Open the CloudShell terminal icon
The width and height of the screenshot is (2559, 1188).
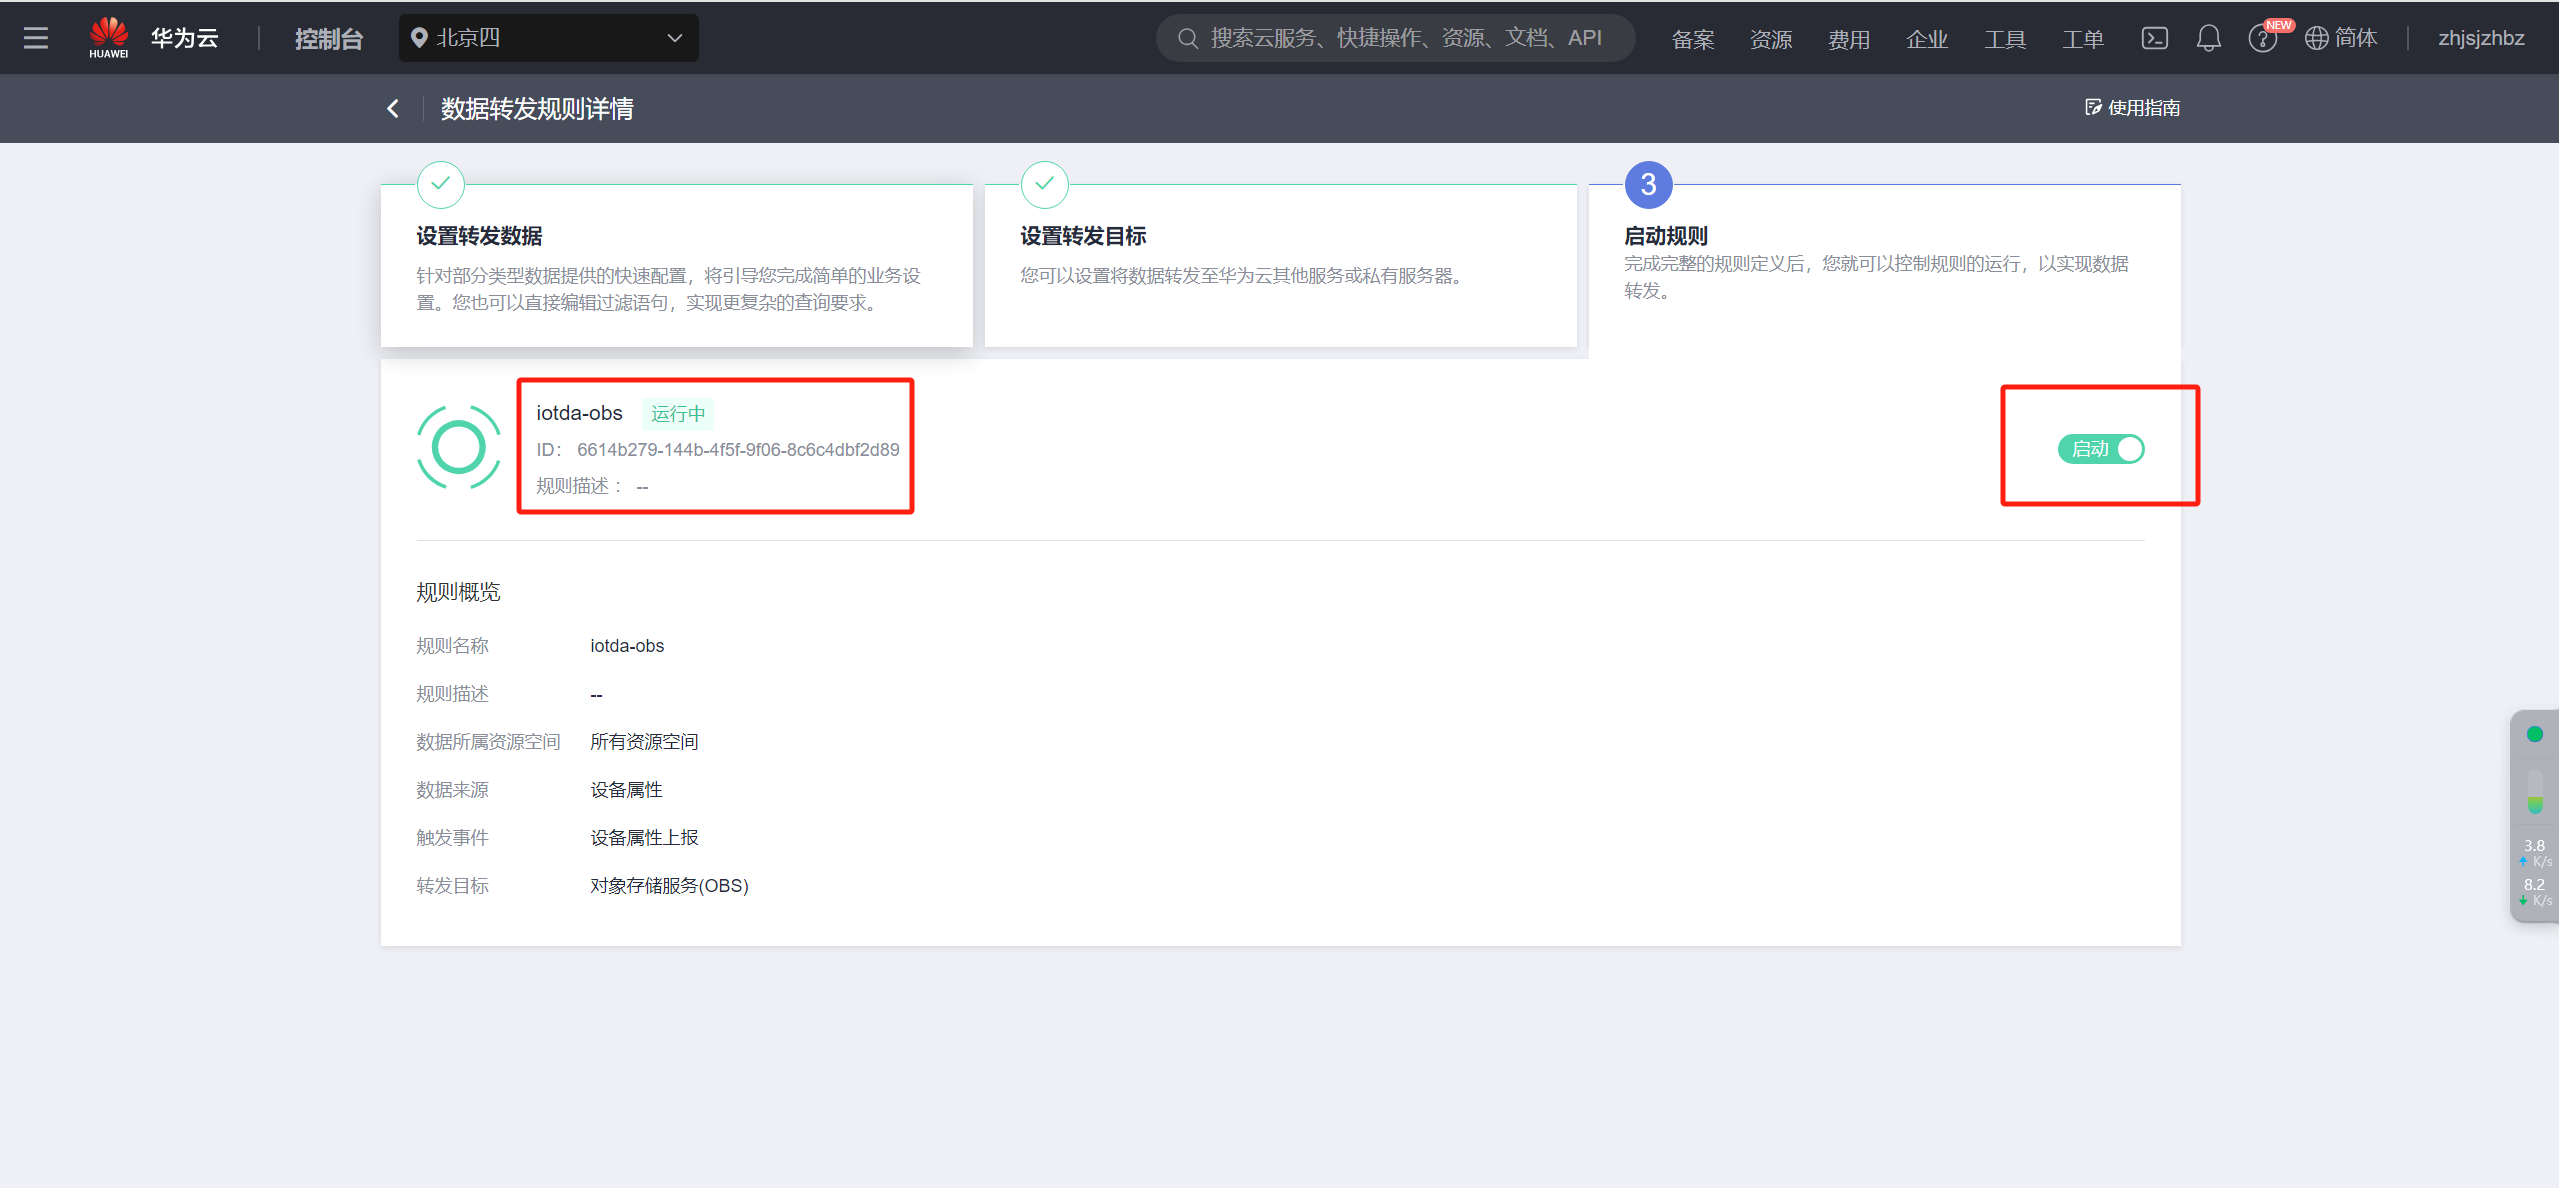tap(2154, 38)
